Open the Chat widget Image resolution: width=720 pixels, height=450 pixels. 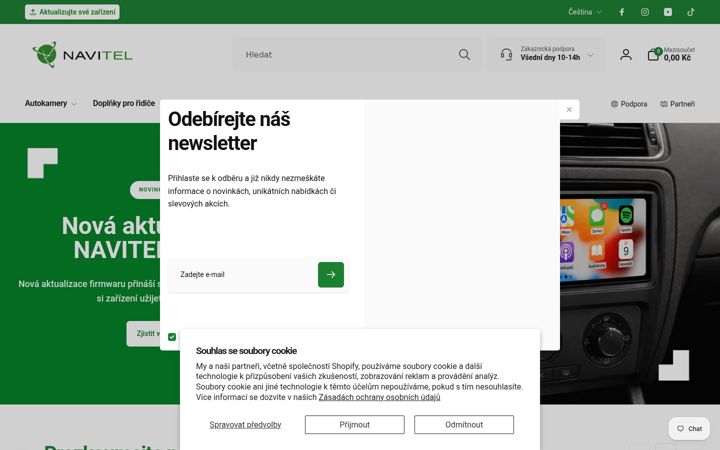tap(689, 428)
